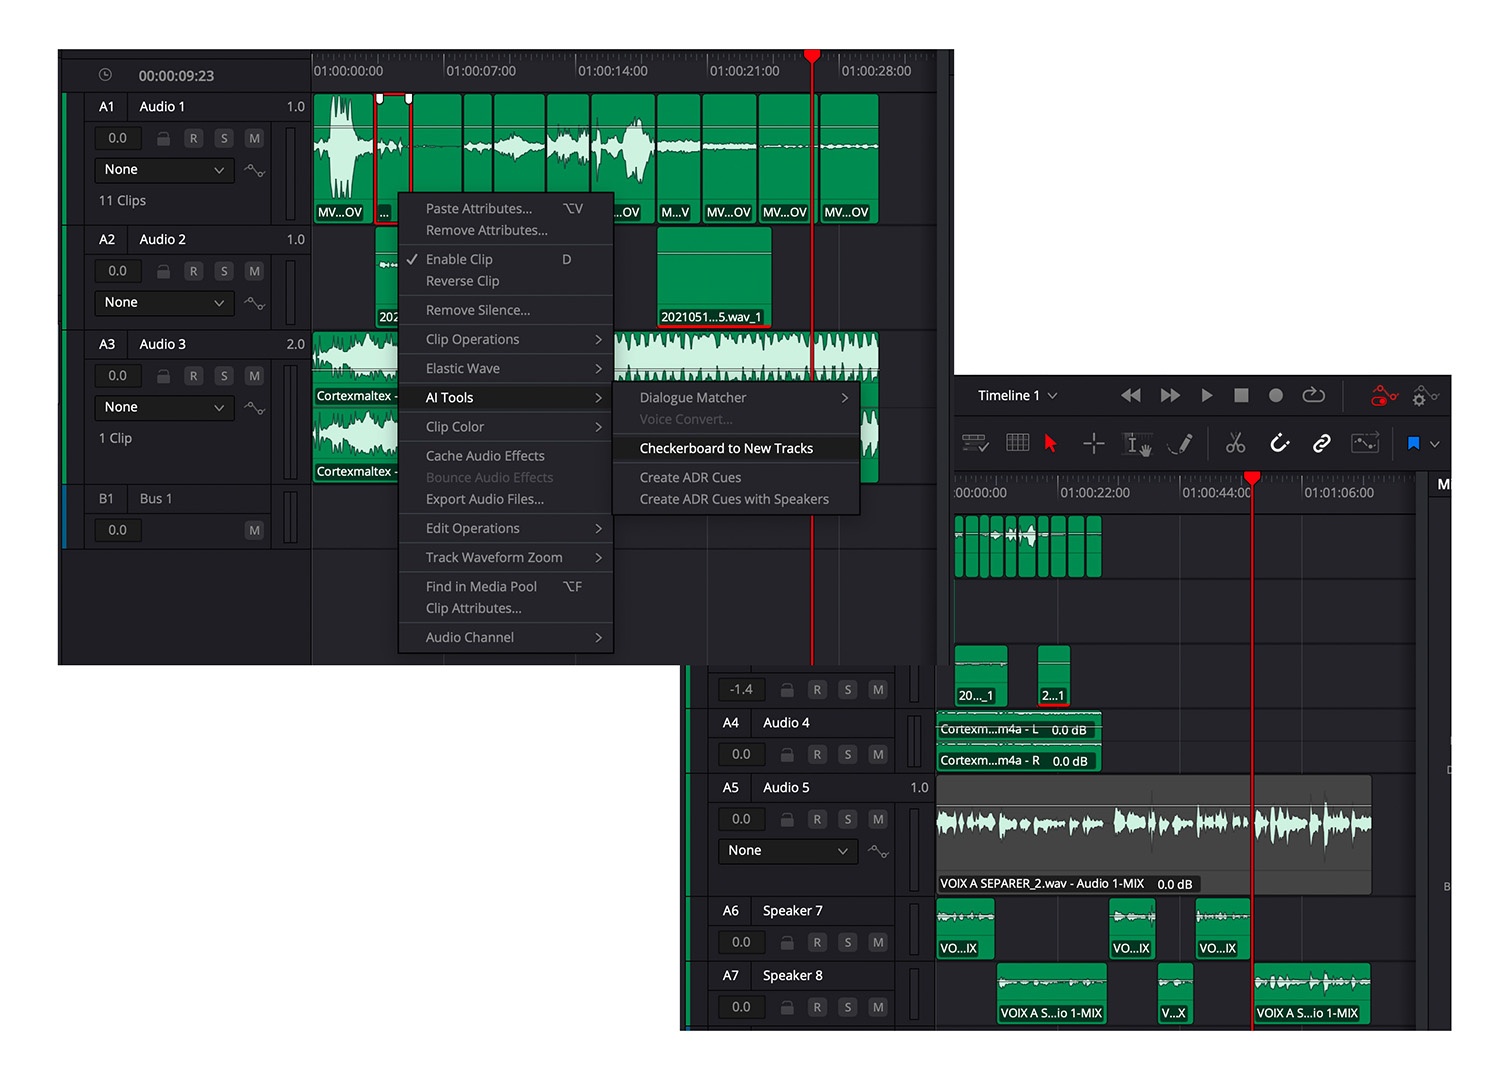Screen dimensions: 1512x1080
Task: Arm record on Audio 3 track
Action: pyautogui.click(x=194, y=376)
